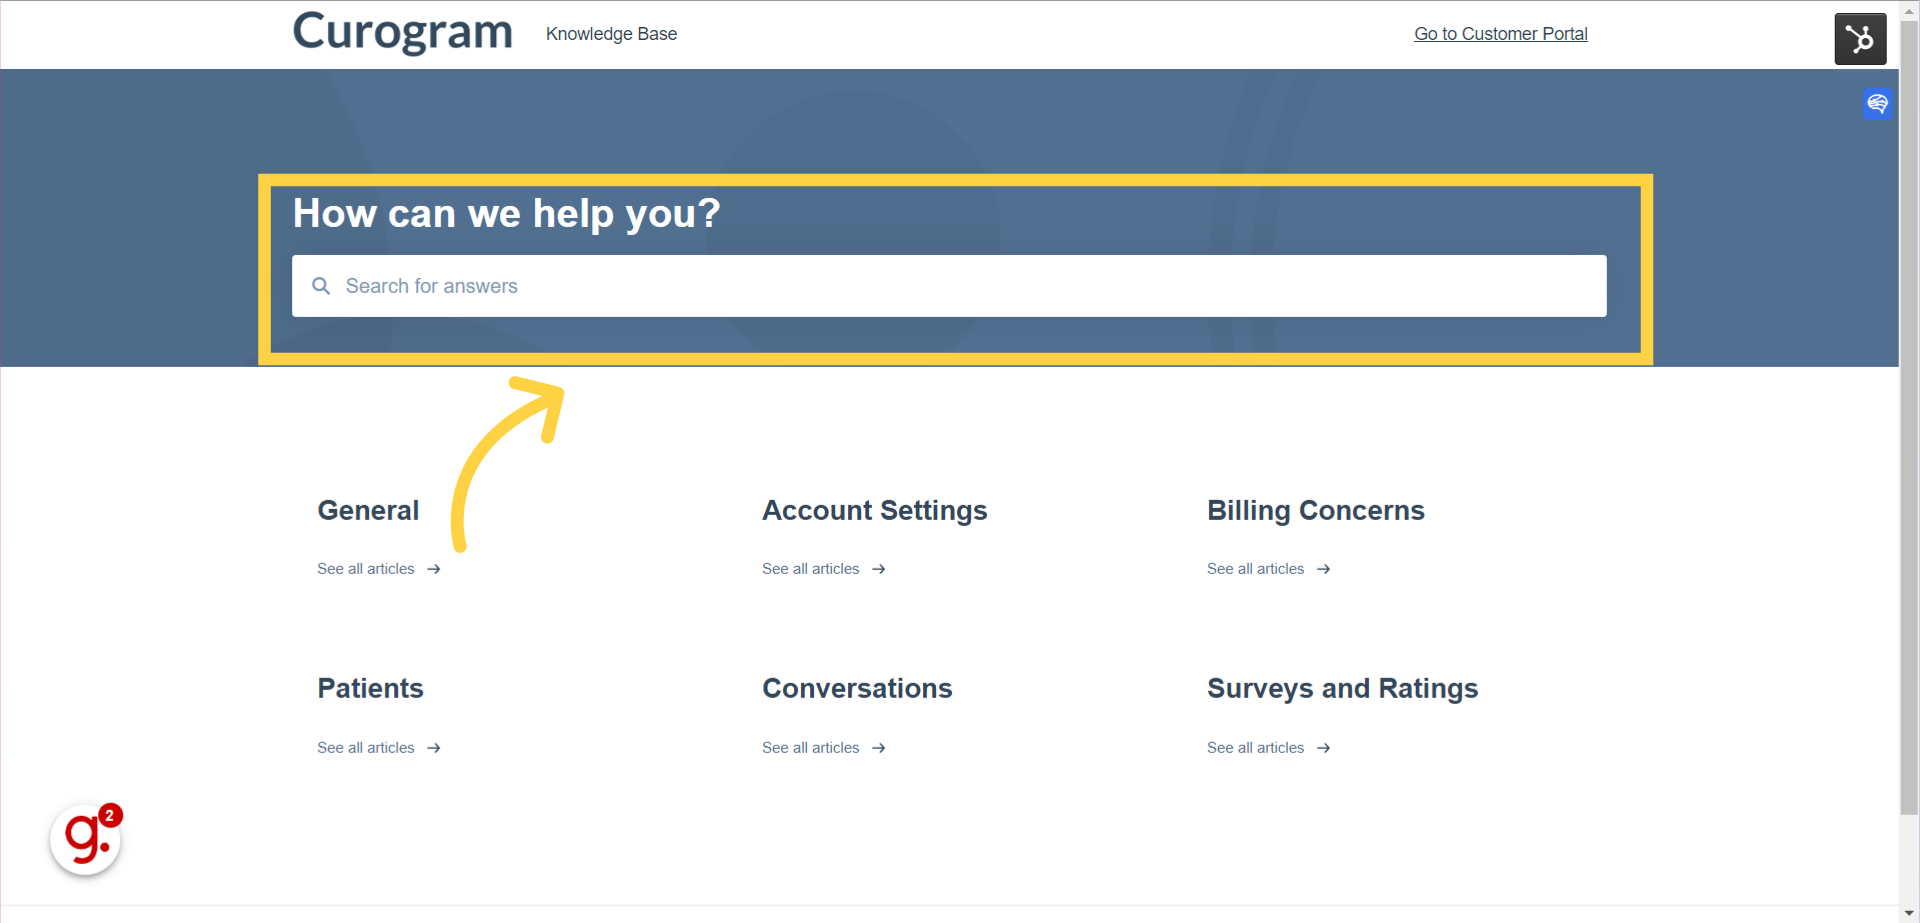Go to Customer Portal link
Image resolution: width=1920 pixels, height=923 pixels.
click(x=1500, y=34)
